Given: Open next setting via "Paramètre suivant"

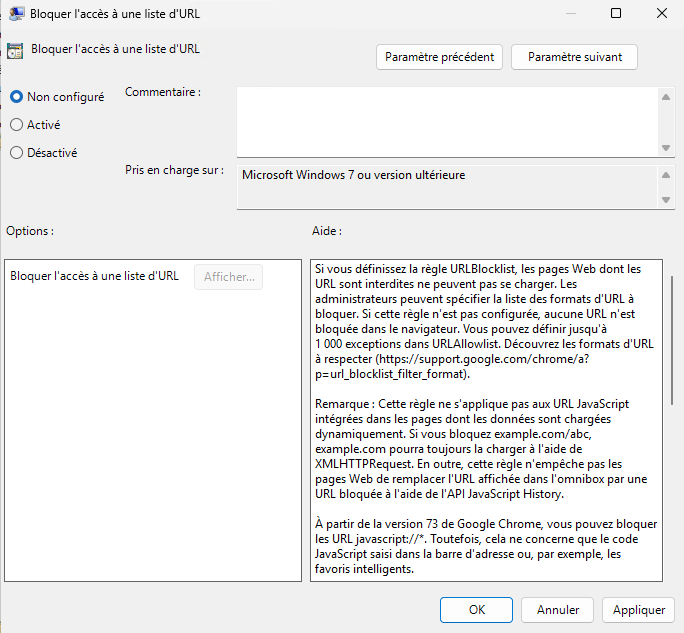Looking at the screenshot, I should [574, 57].
